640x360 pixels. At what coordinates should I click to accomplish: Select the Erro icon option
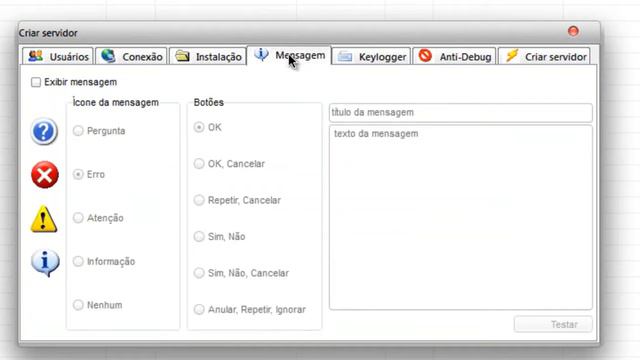(x=78, y=174)
